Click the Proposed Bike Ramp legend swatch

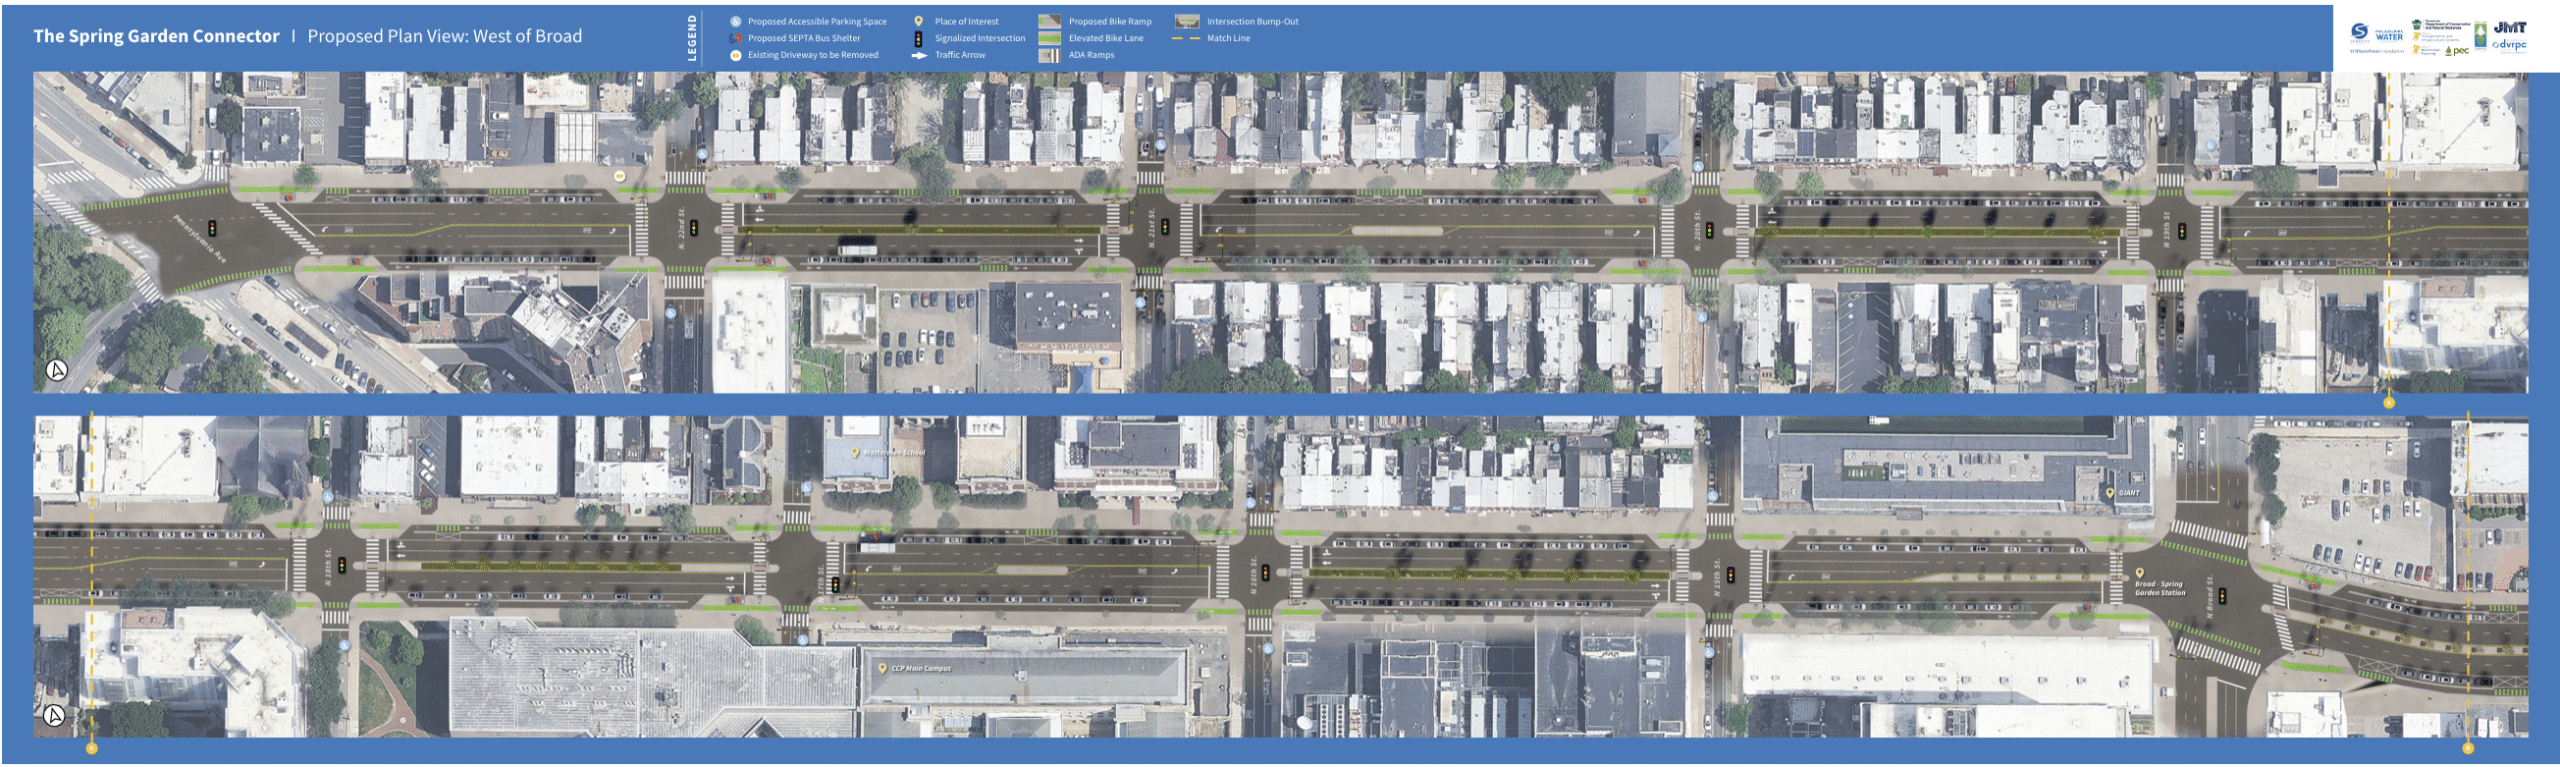[x=1049, y=21]
